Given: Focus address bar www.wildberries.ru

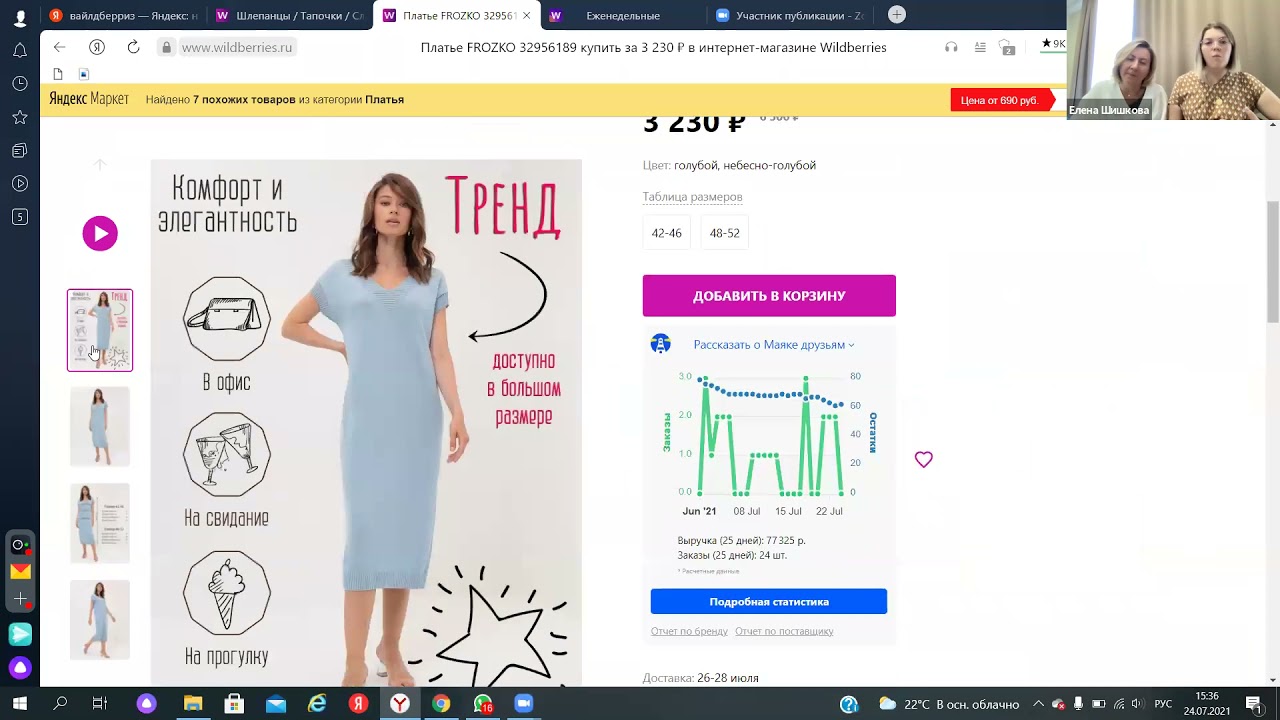Looking at the screenshot, I should (x=237, y=47).
